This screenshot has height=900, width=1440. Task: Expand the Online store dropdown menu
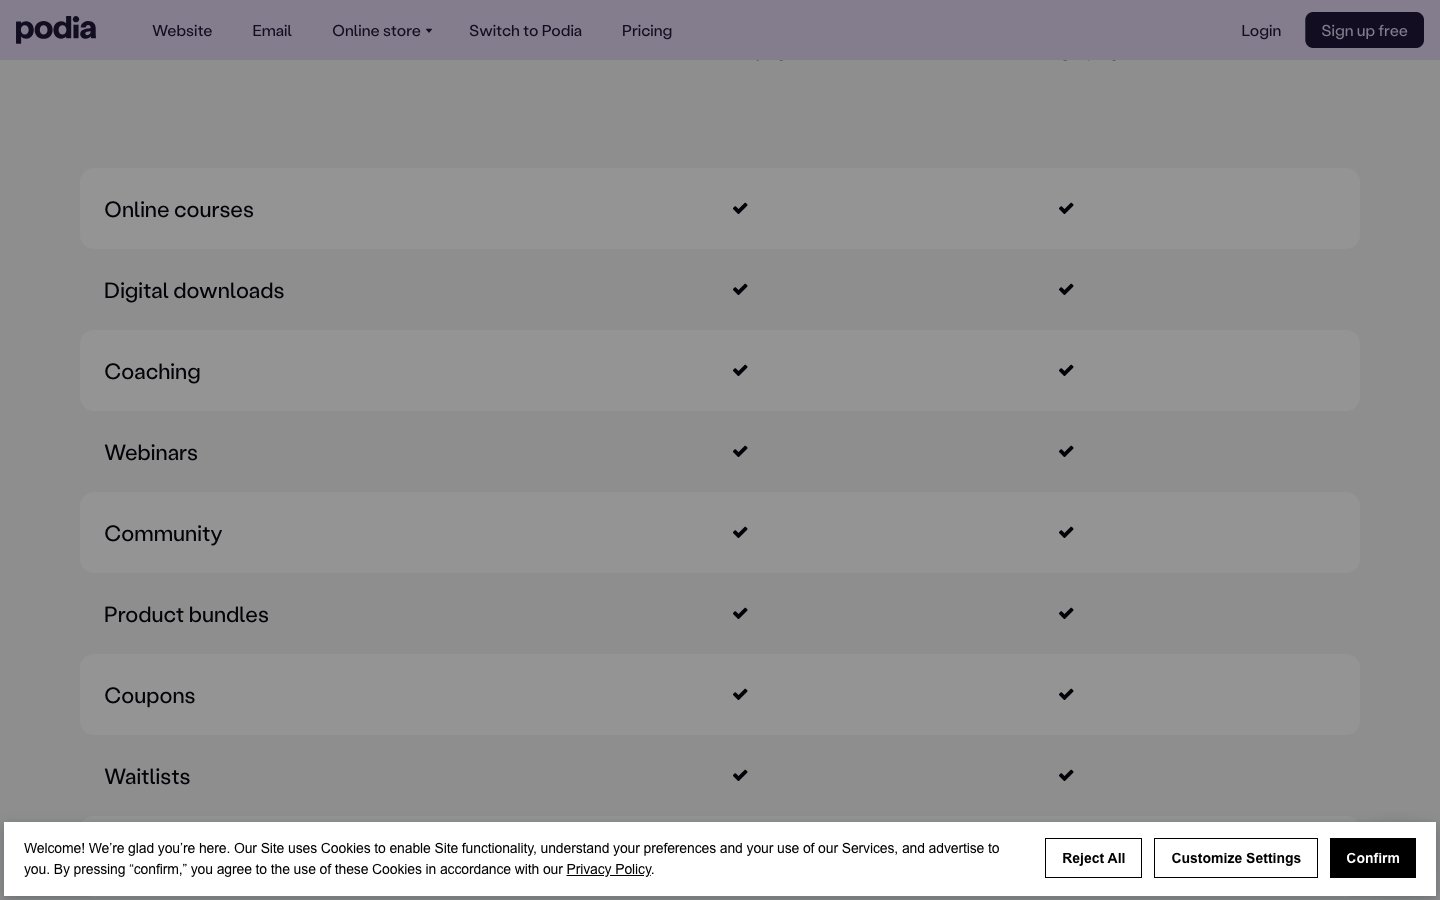click(x=381, y=31)
